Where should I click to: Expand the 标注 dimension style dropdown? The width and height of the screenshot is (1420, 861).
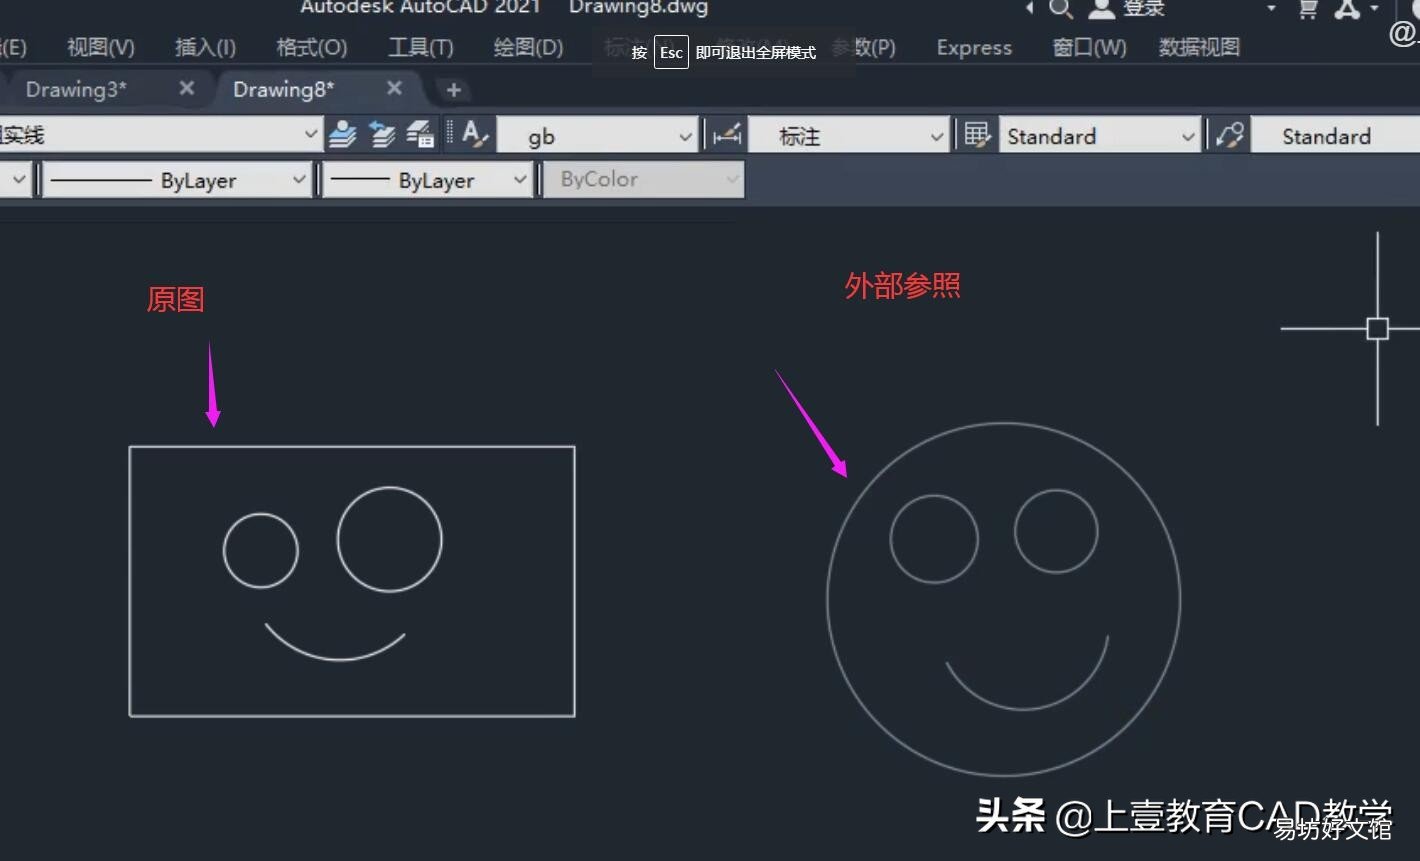click(937, 136)
